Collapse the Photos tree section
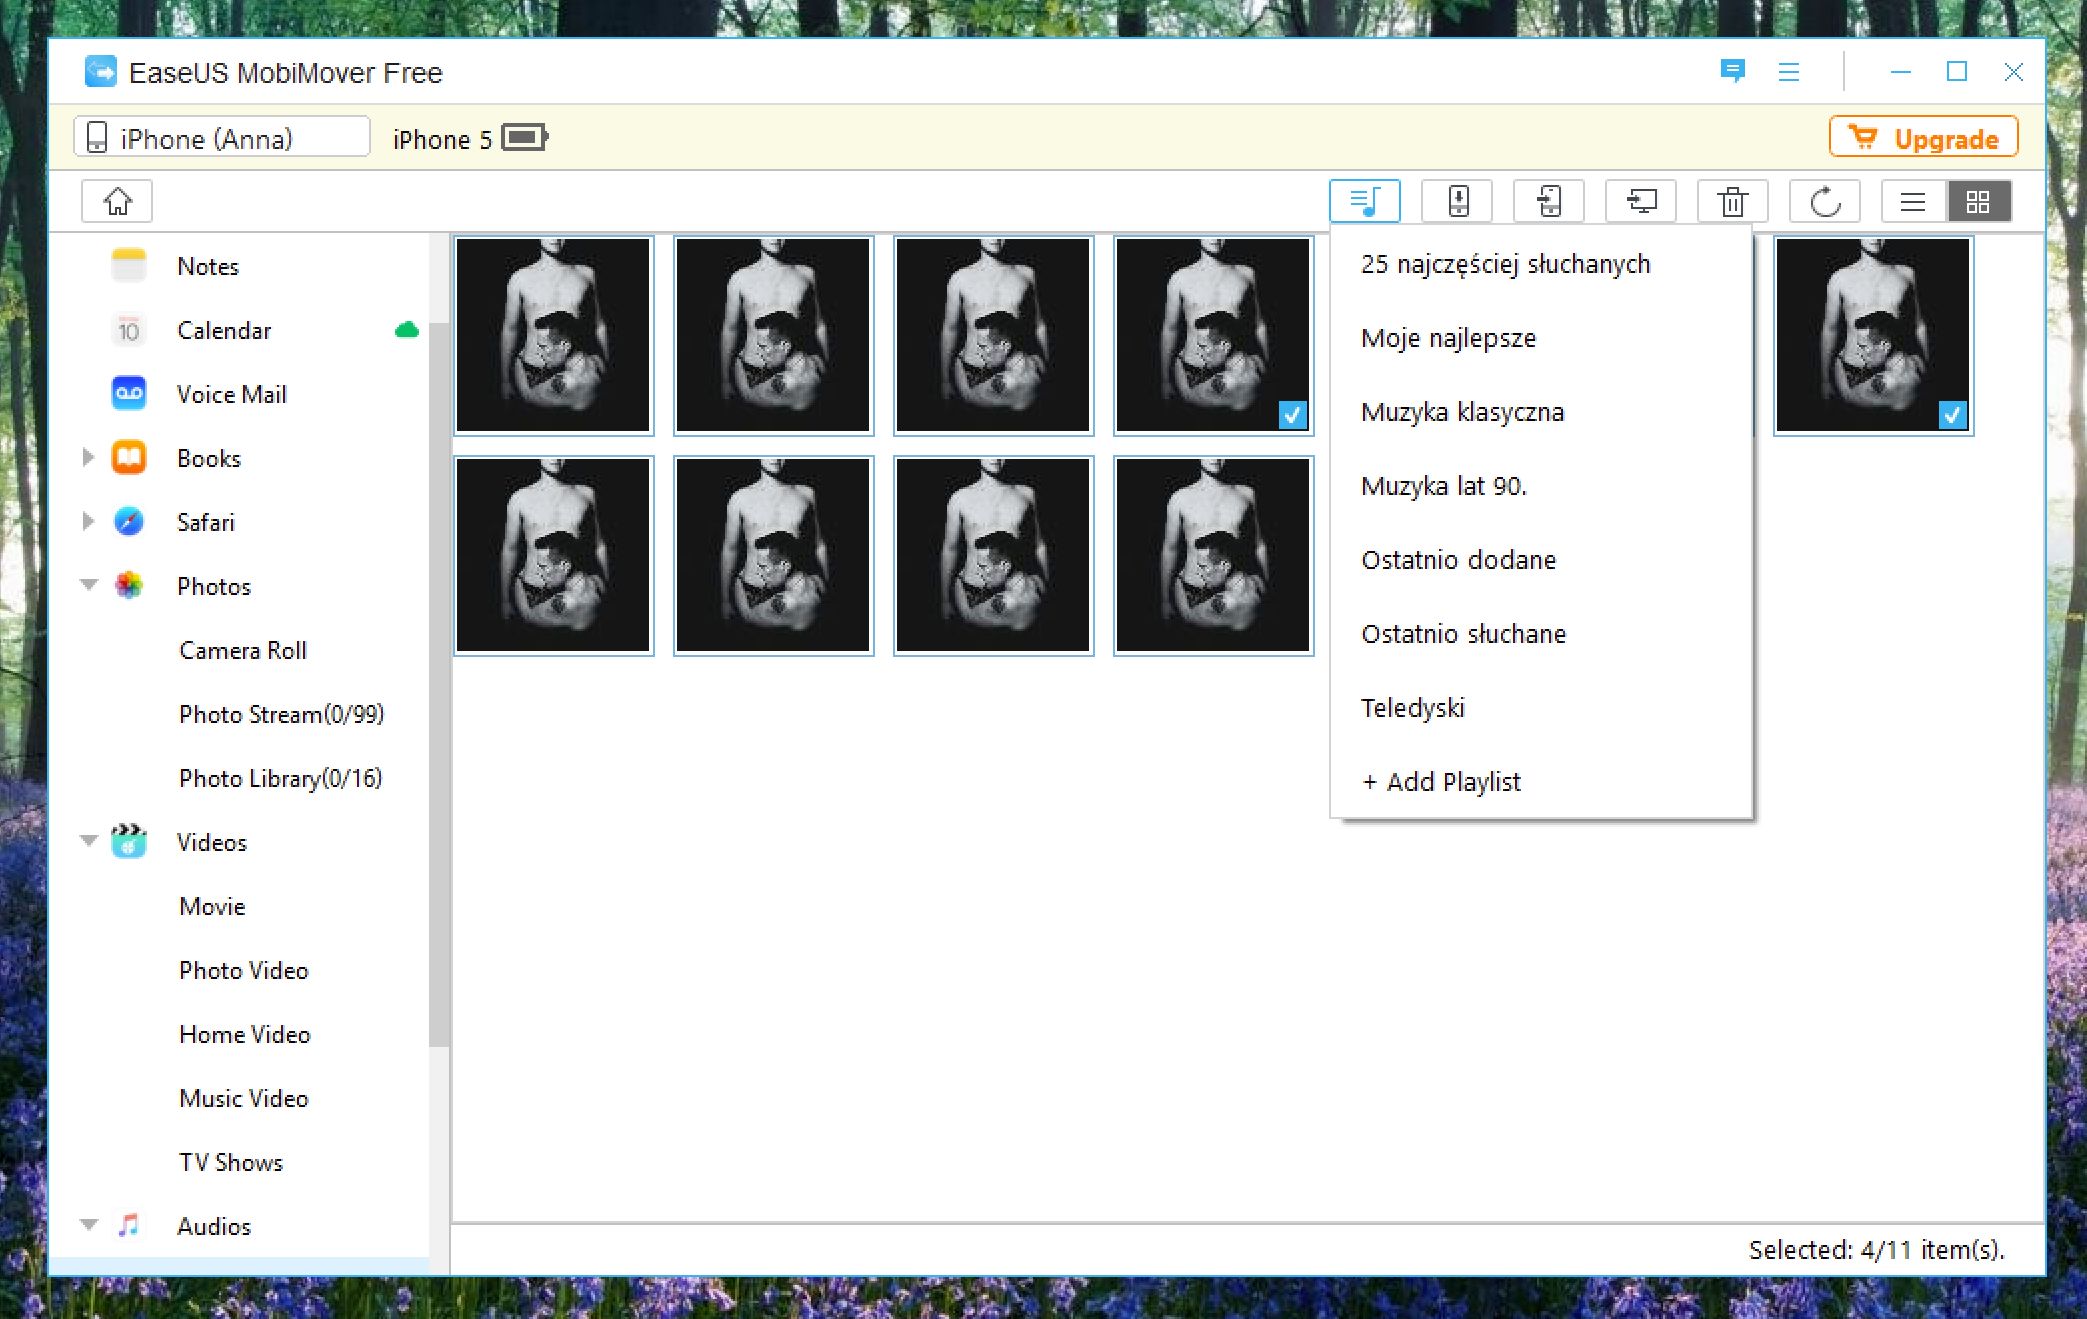Screen dimensions: 2087x1319 pos(88,585)
